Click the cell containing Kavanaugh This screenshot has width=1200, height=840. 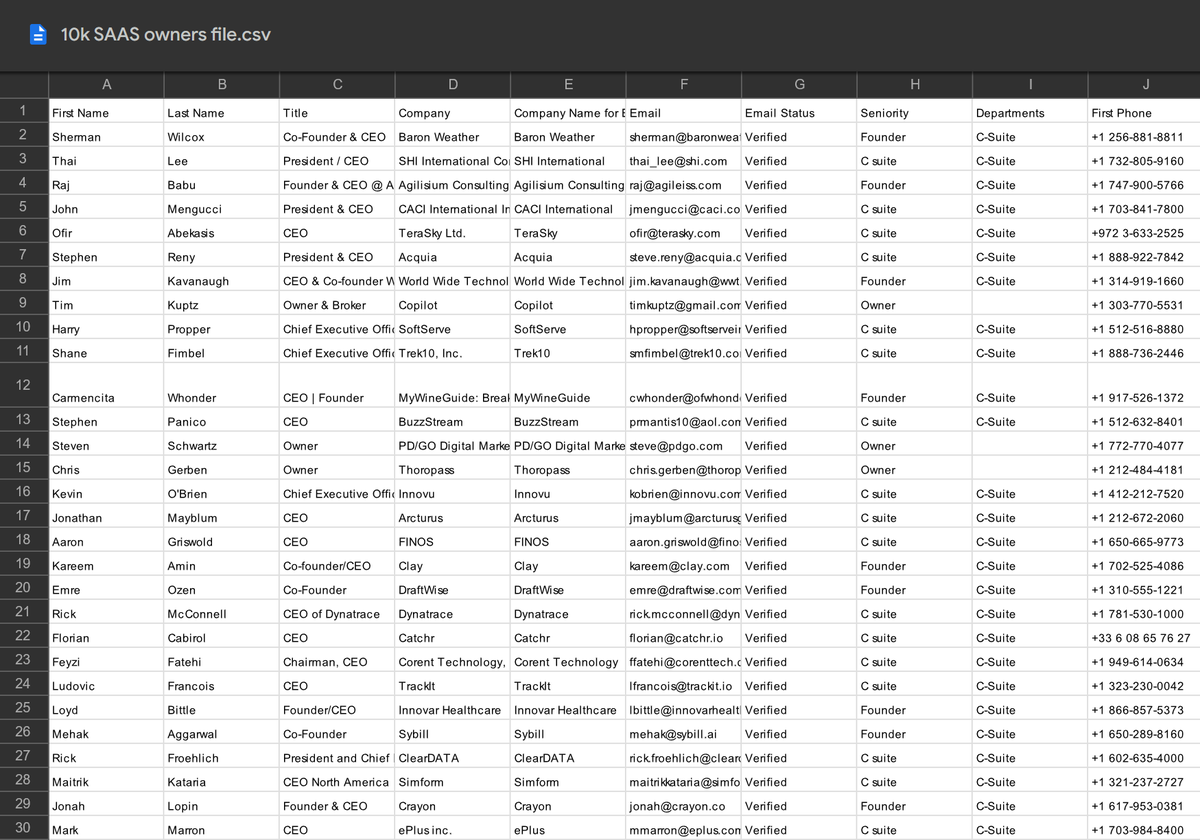click(x=222, y=280)
